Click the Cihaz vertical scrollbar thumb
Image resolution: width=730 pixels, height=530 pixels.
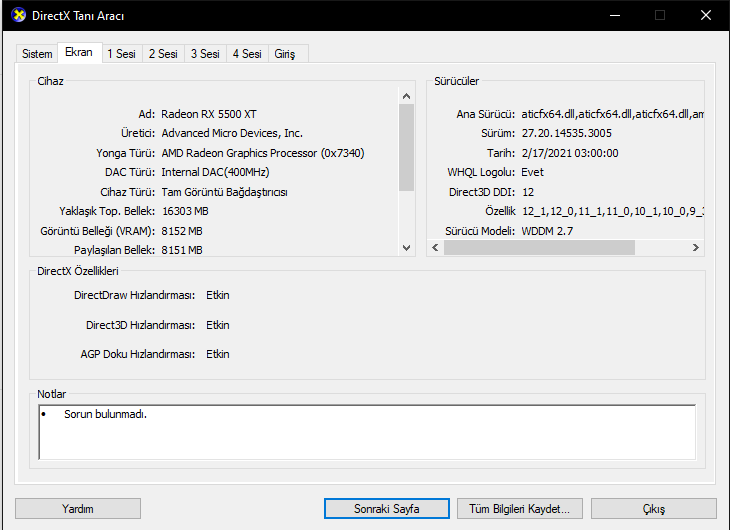coord(406,147)
